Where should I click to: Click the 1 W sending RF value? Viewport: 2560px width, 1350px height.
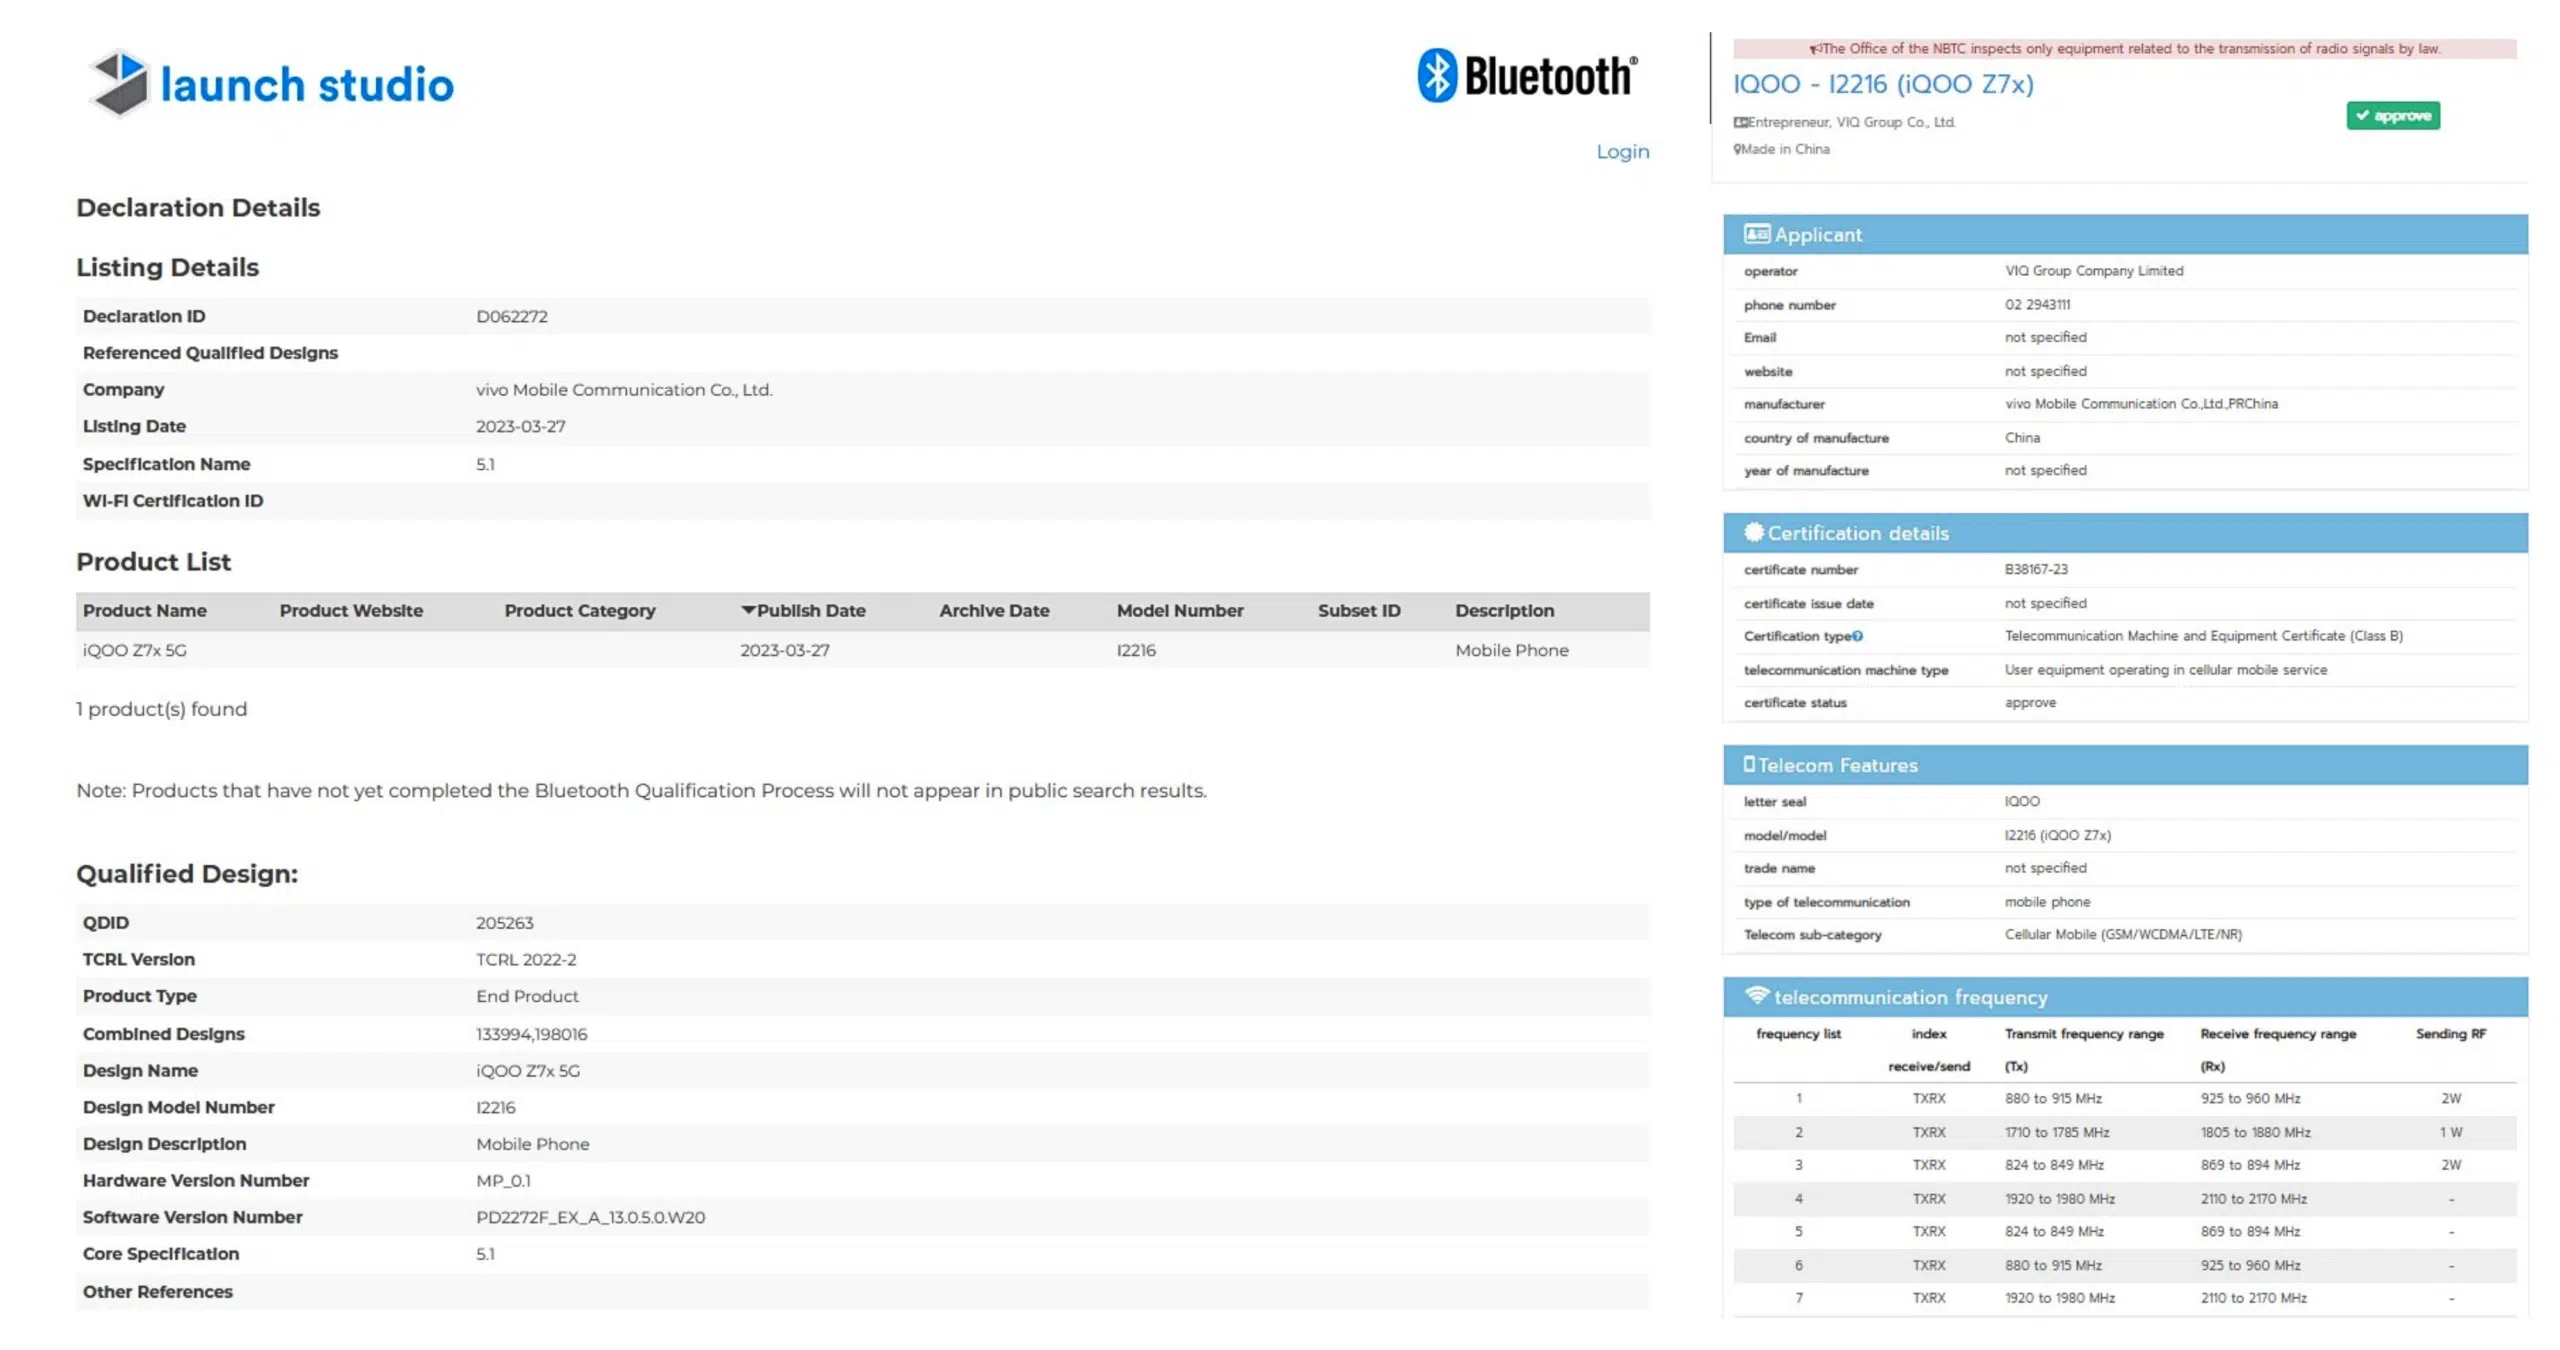(2450, 1132)
